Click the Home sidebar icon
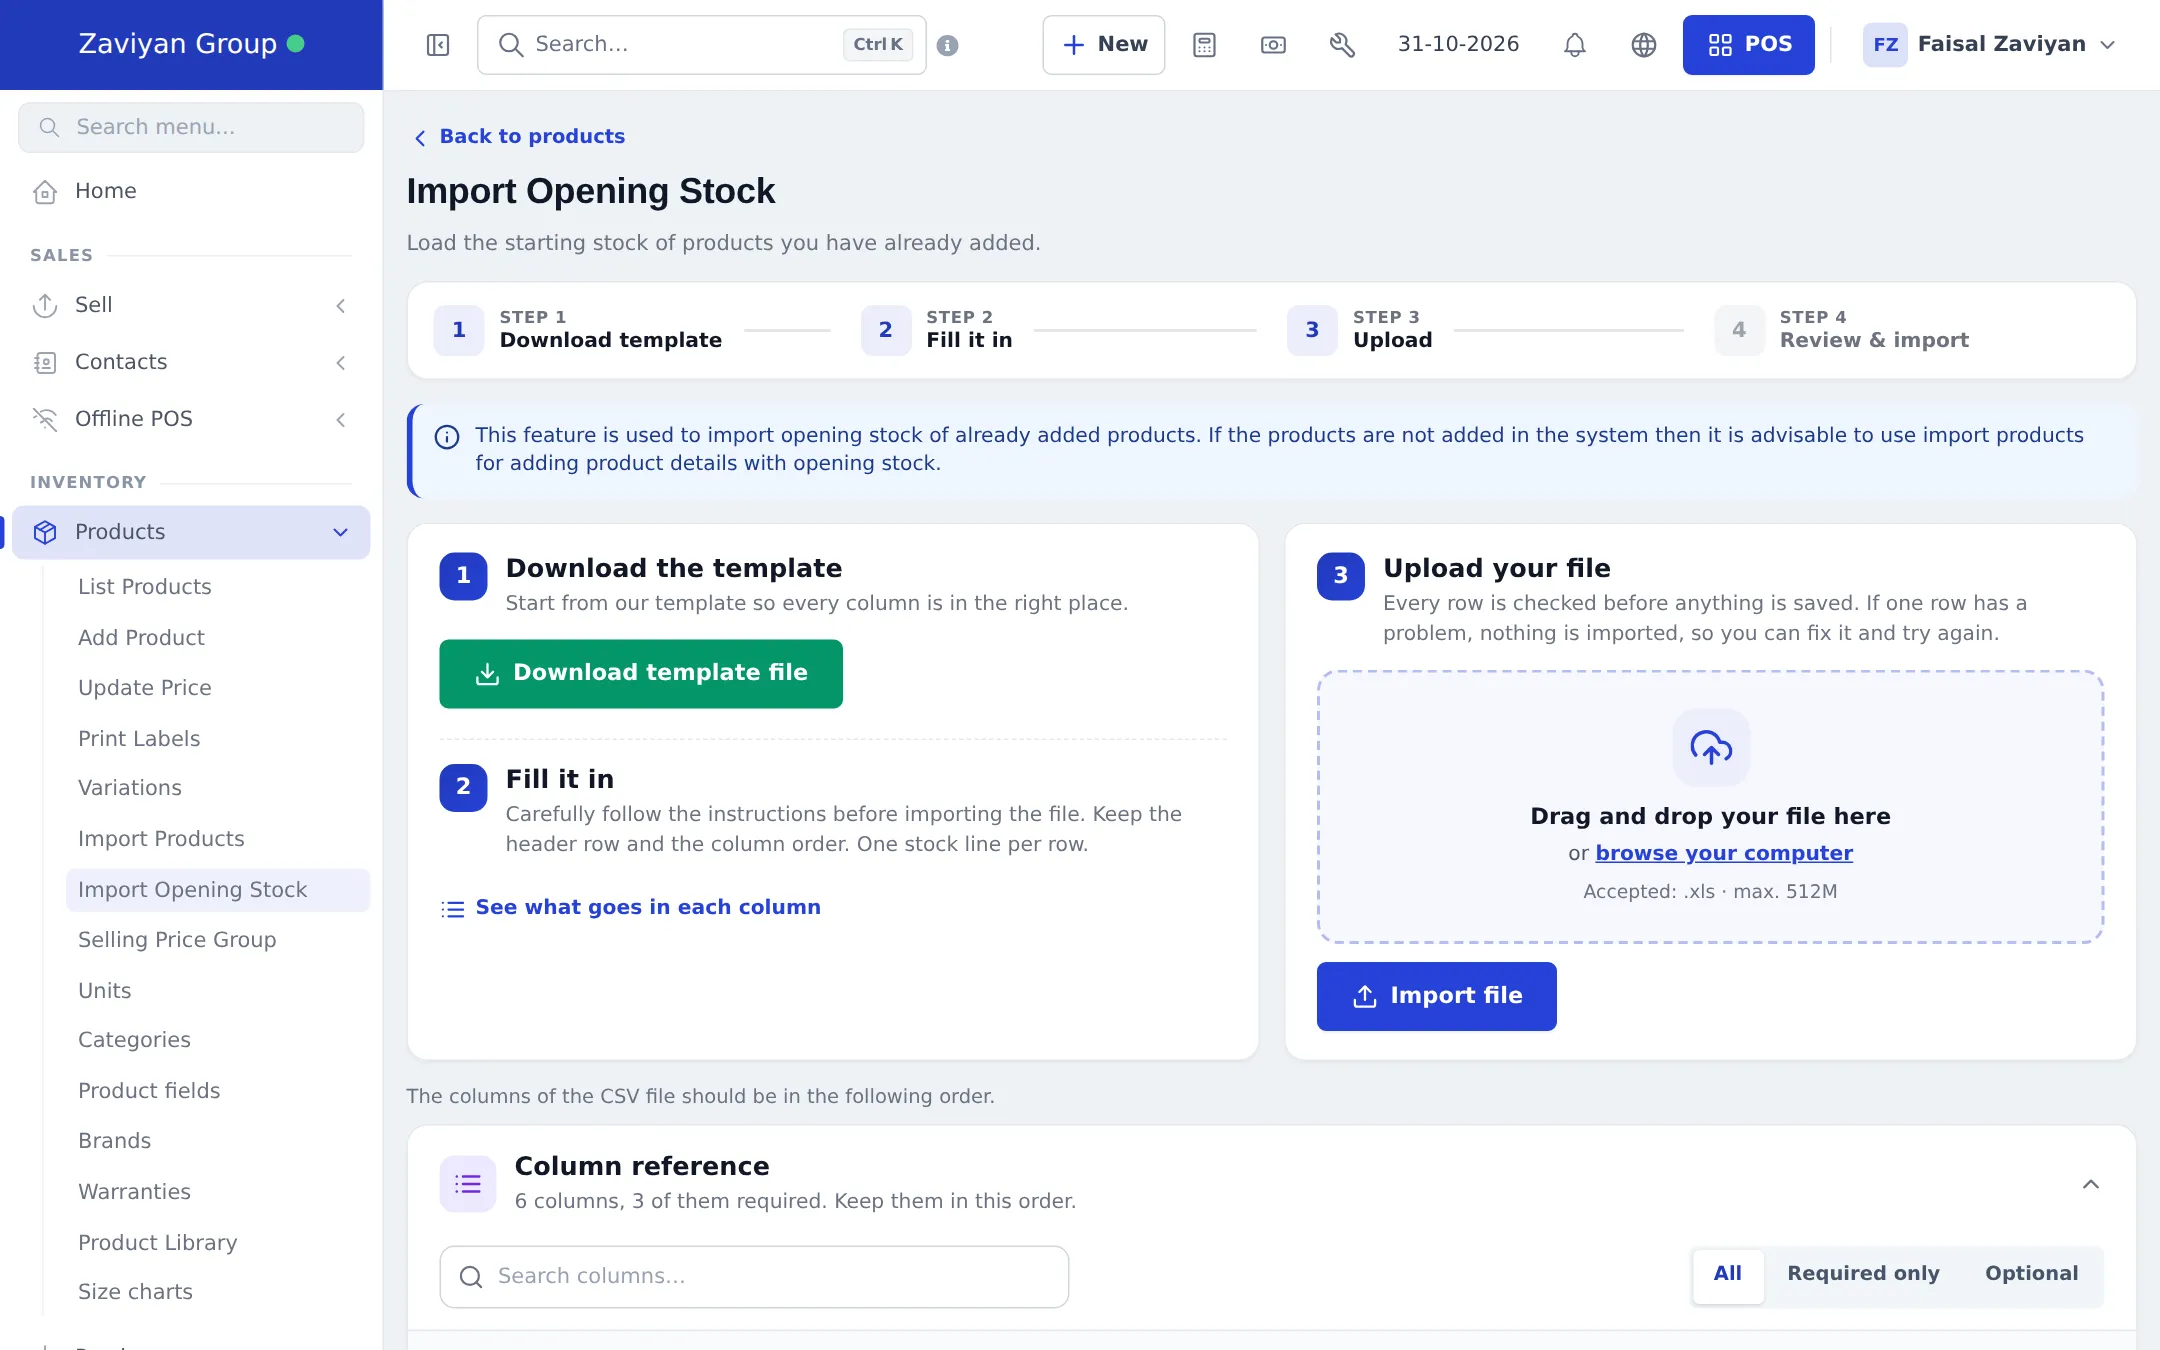Screen dimensions: 2160x1350 click(45, 192)
